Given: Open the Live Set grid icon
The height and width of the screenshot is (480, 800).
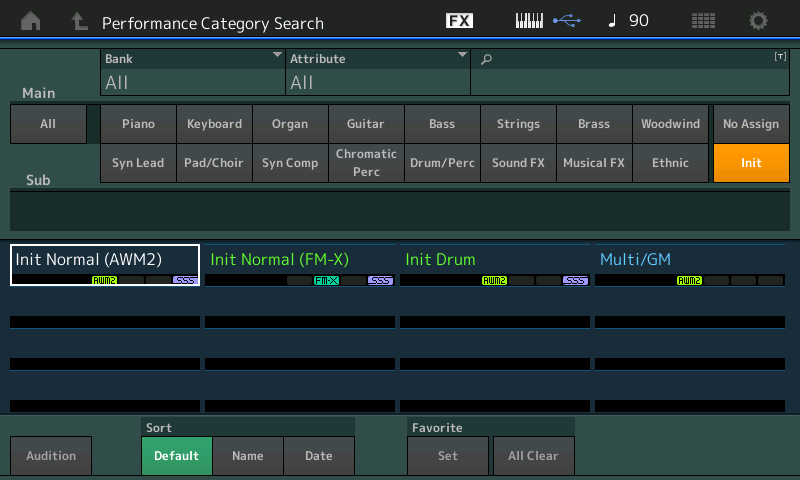Looking at the screenshot, I should [703, 21].
